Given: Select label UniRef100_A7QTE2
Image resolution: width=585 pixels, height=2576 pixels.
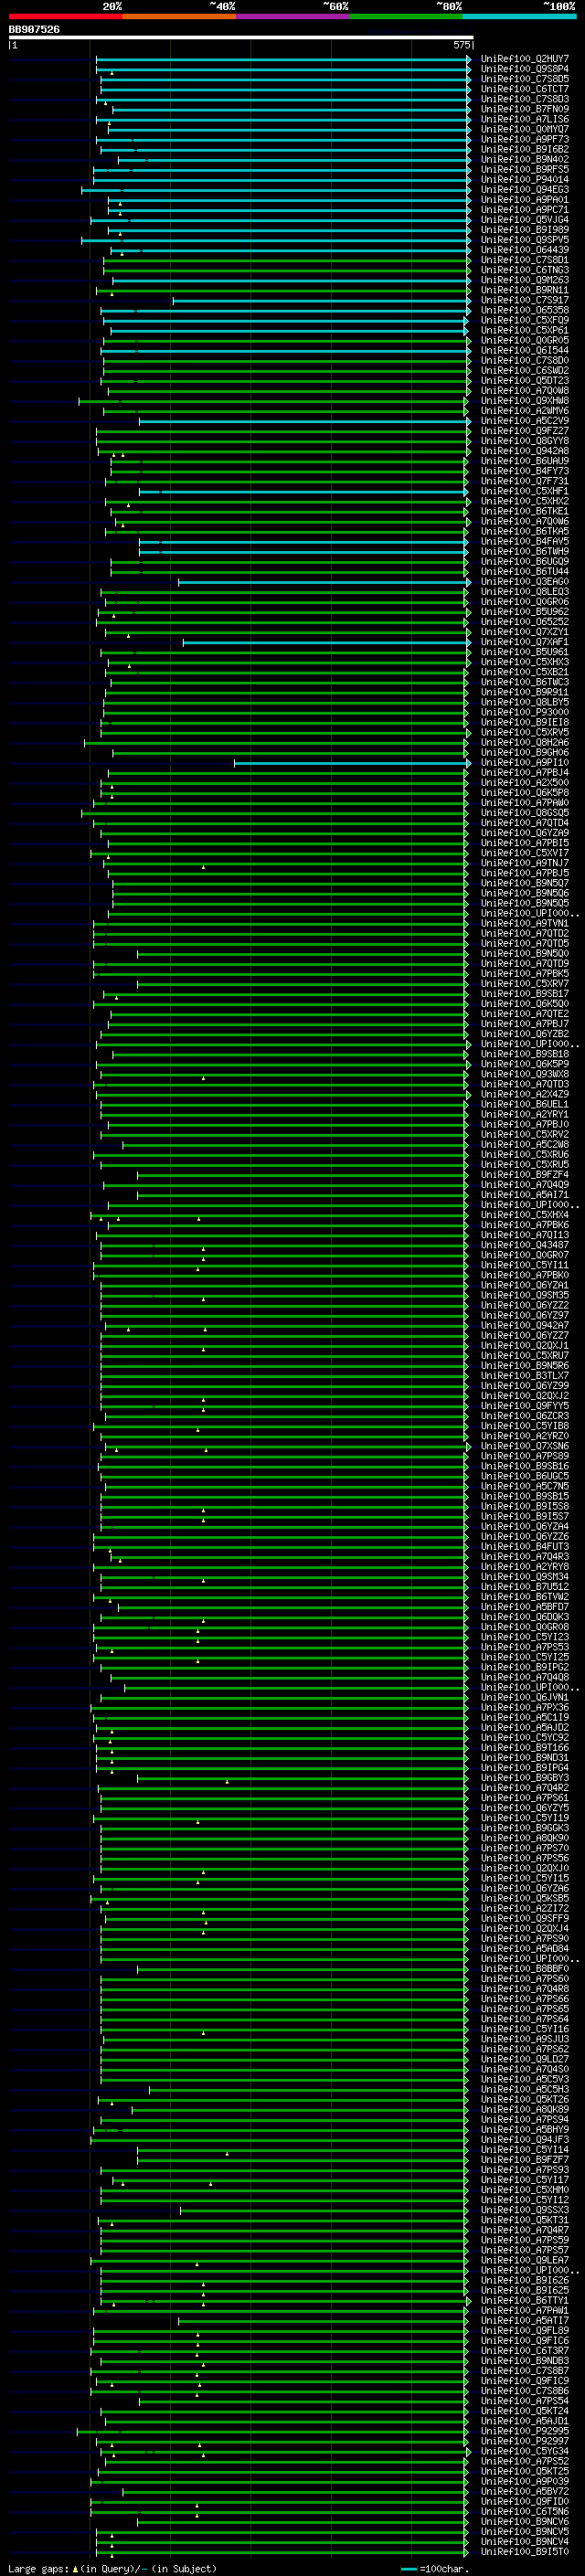Looking at the screenshot, I should pyautogui.click(x=524, y=1013).
